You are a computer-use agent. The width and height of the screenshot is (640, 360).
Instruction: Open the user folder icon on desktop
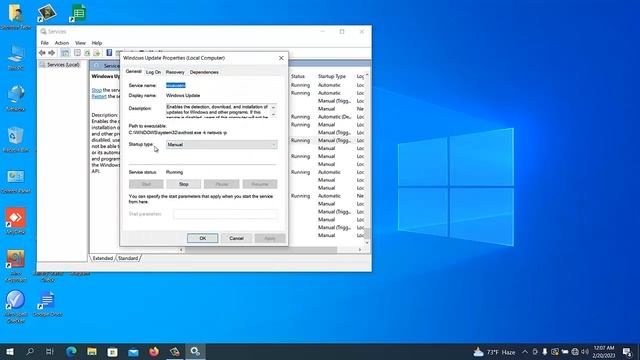[x=16, y=16]
